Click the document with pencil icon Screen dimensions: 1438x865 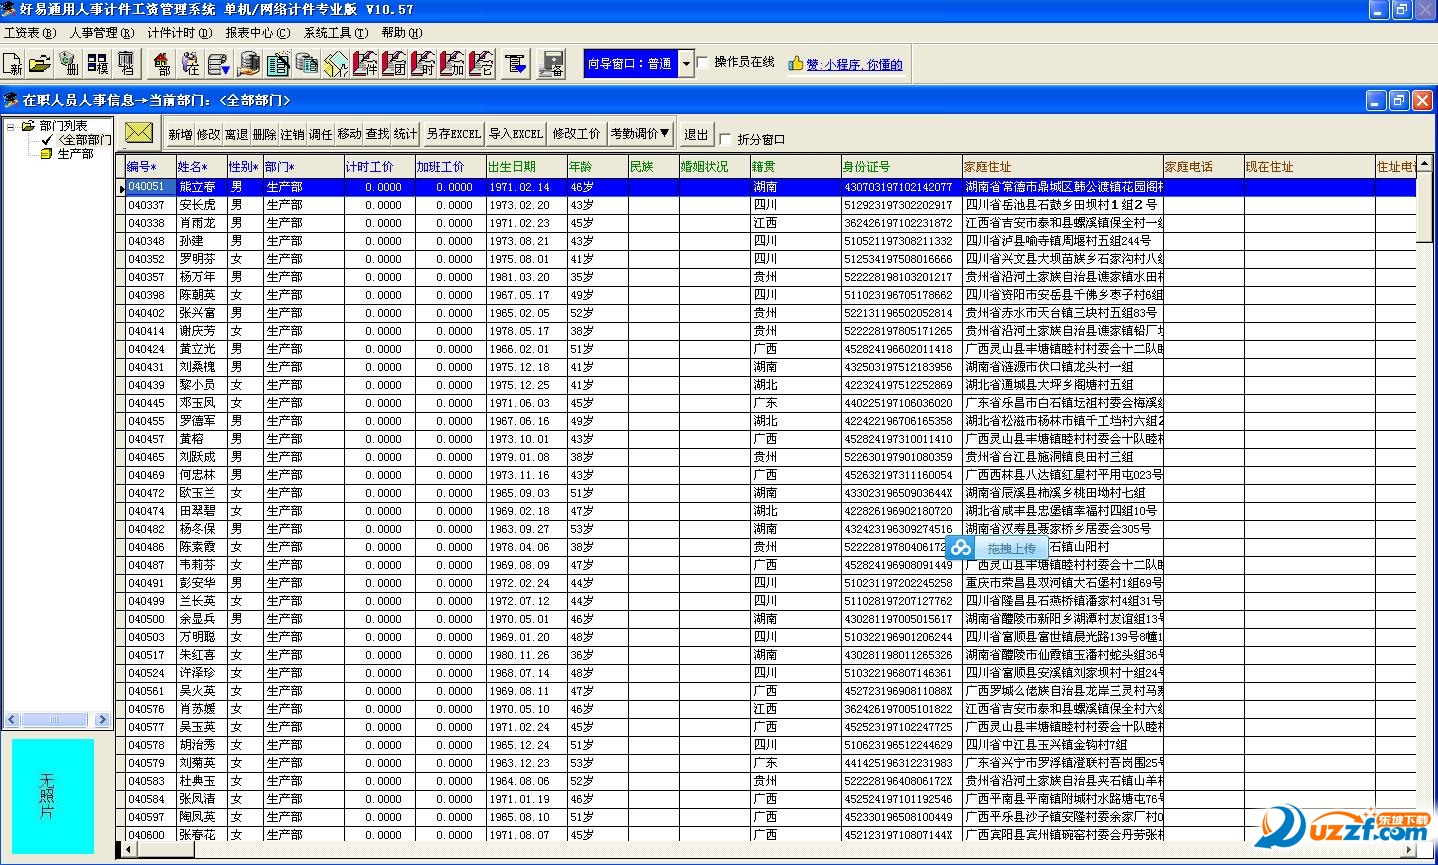coord(279,64)
